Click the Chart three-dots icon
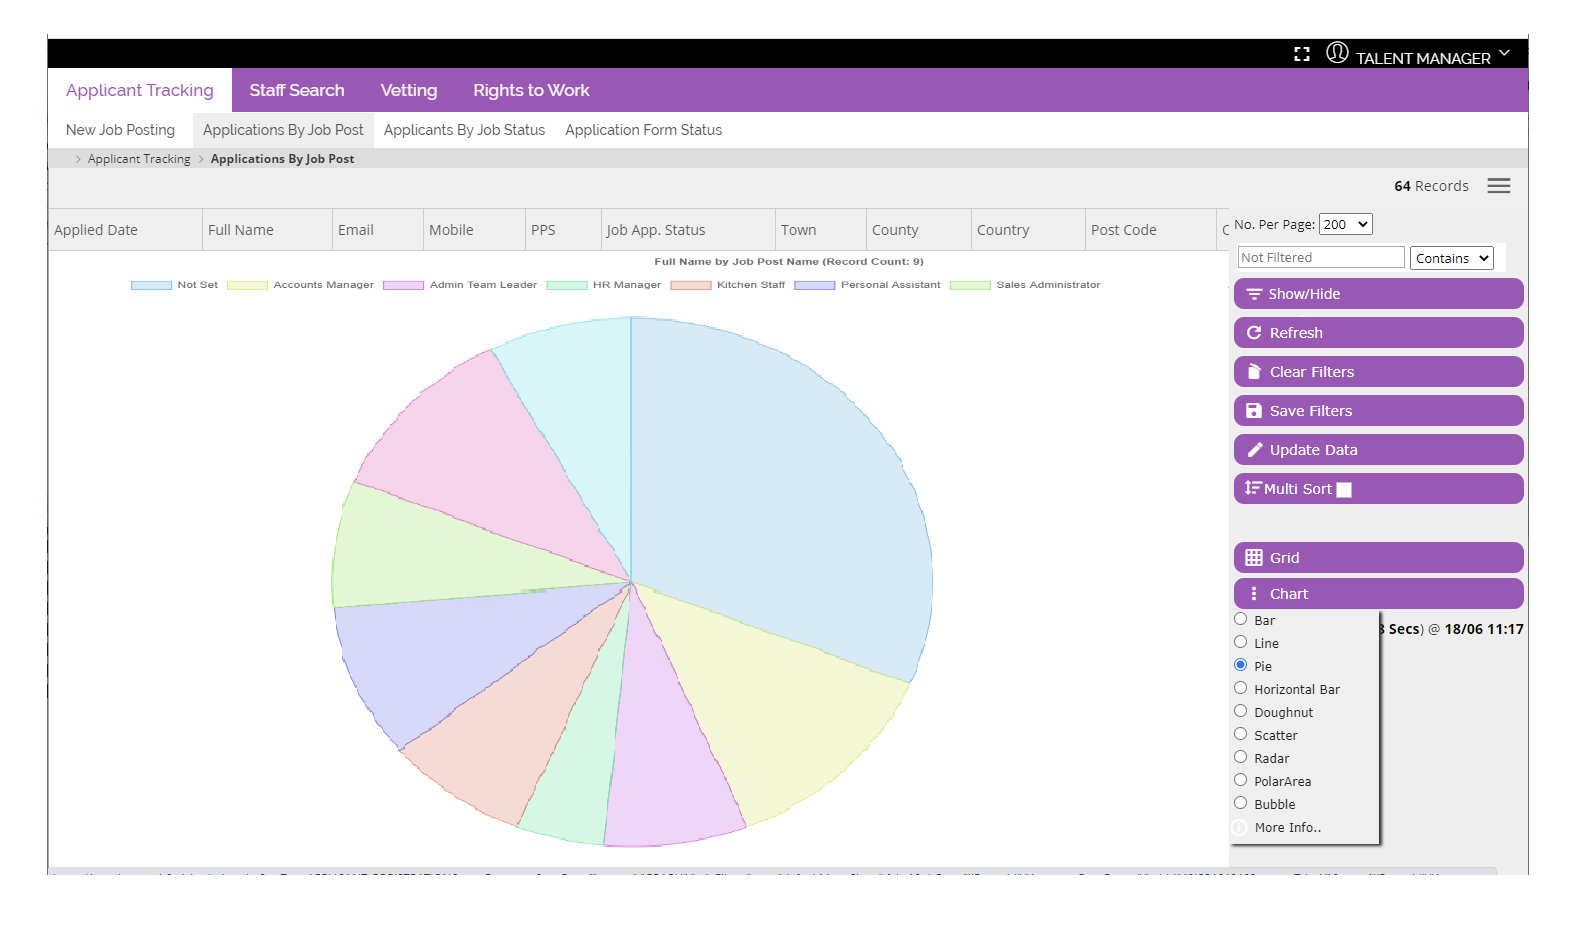1592x926 pixels. 1254,594
